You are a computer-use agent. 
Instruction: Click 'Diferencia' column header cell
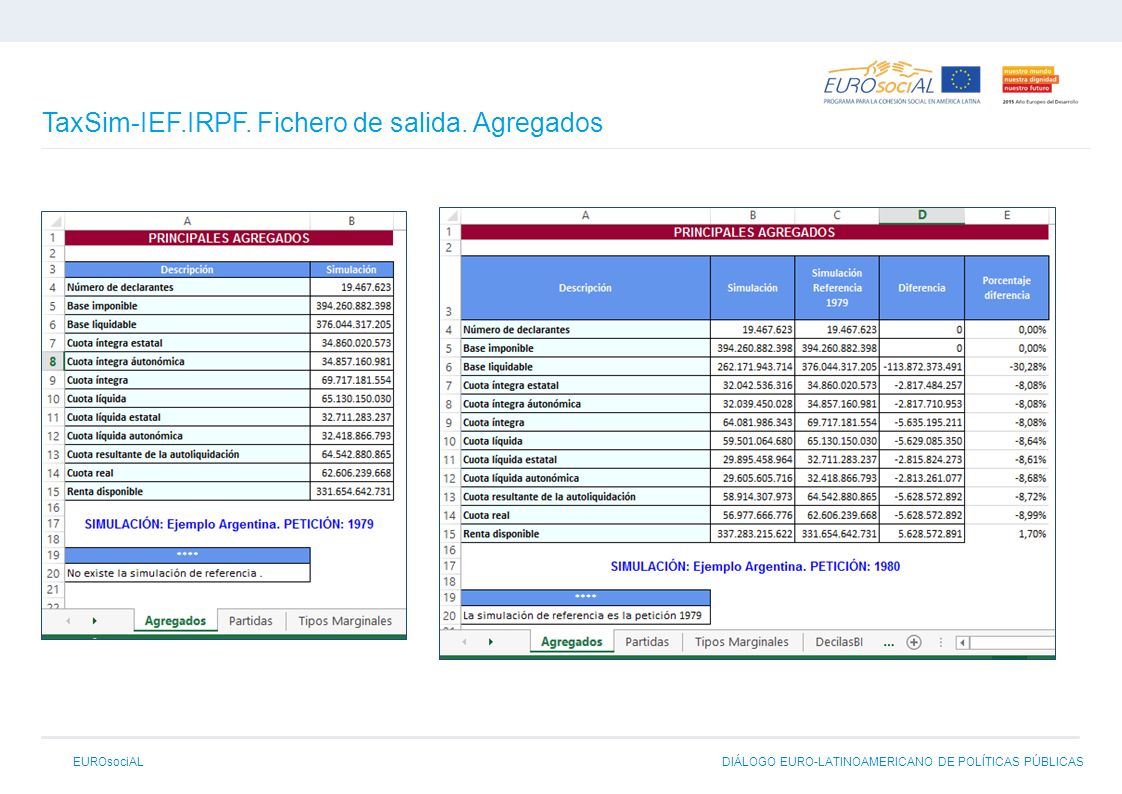click(x=922, y=288)
